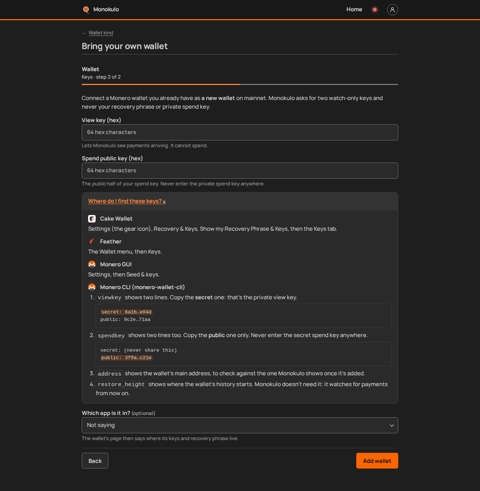This screenshot has height=491, width=480.
Task: Click the 'Keys · step' subtitle text
Action: click(101, 77)
